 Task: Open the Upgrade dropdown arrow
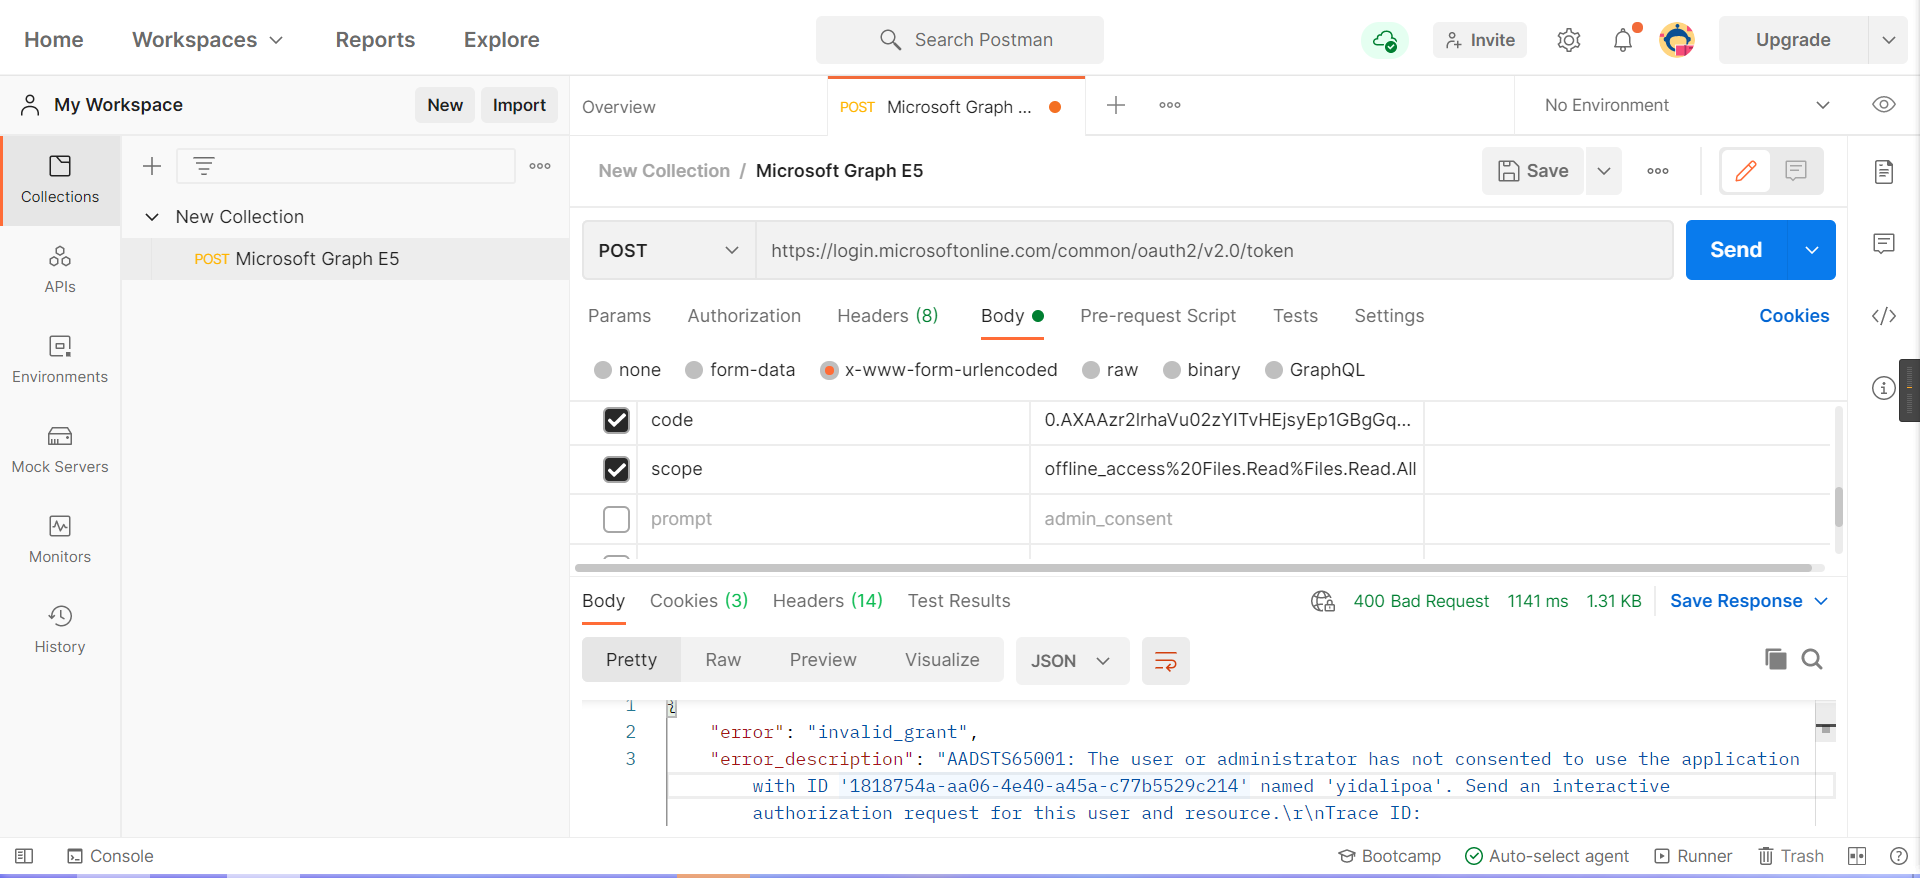pos(1889,40)
